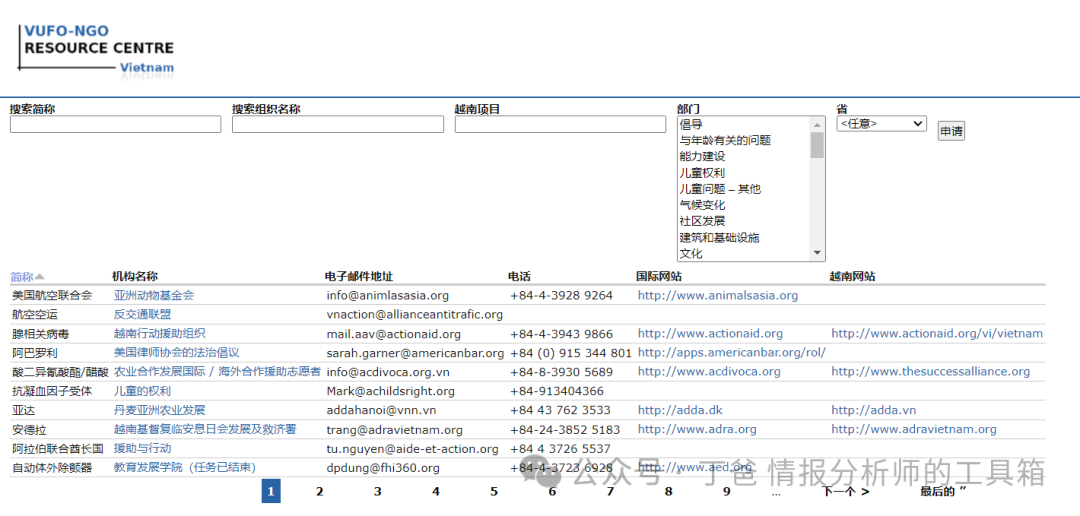Screen dimensions: 1080x516
Task: Open the 美国律师协会的法治倡议 link
Action: 176,353
